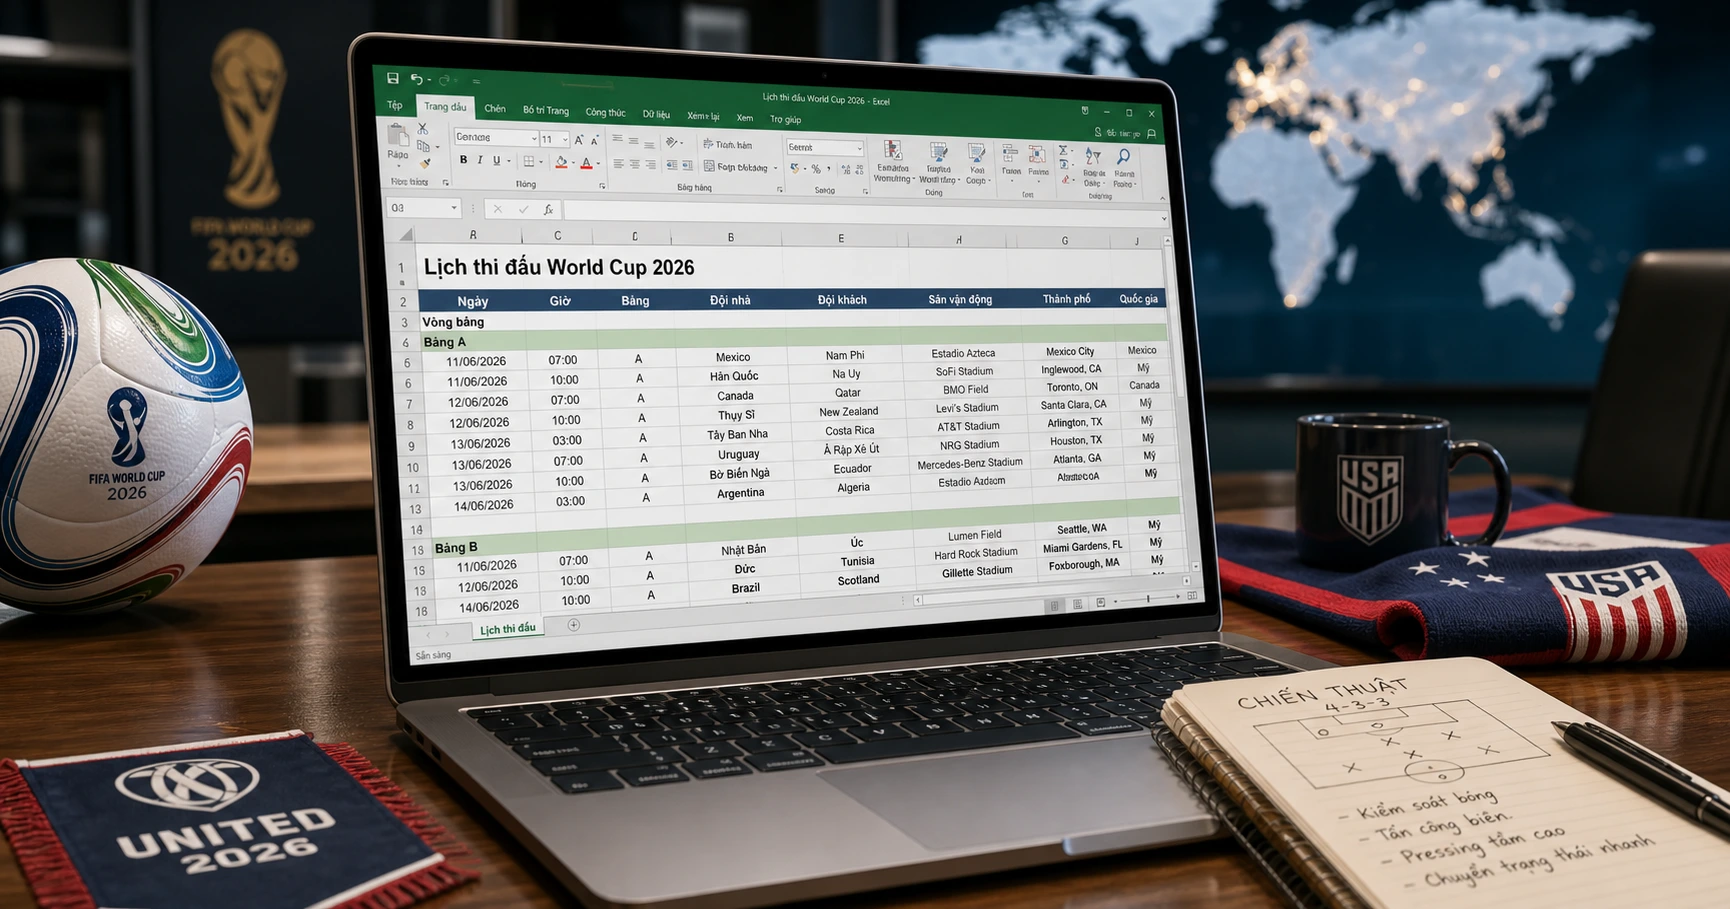Toggle Underline formatting

(x=496, y=161)
